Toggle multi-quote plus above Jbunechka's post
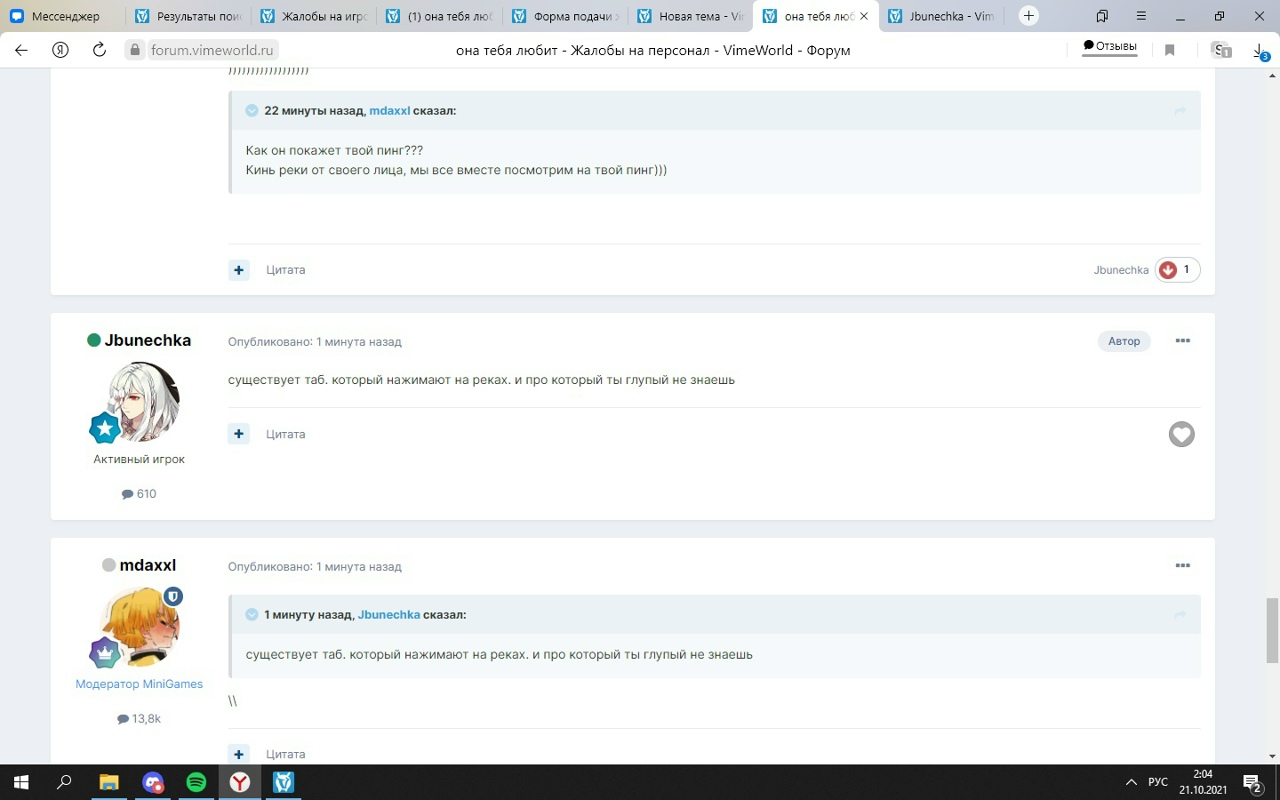Viewport: 1280px width, 800px height. coord(239,270)
